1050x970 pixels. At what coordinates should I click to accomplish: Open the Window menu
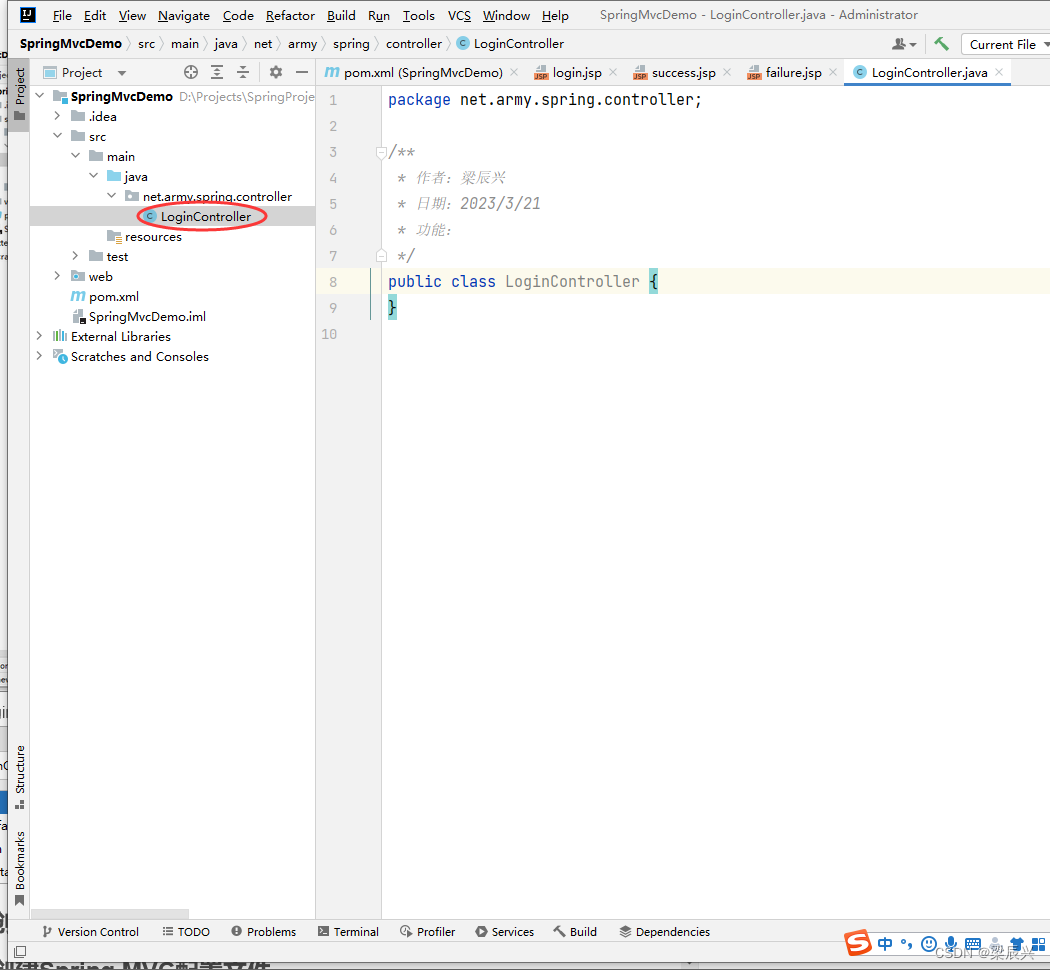click(506, 15)
